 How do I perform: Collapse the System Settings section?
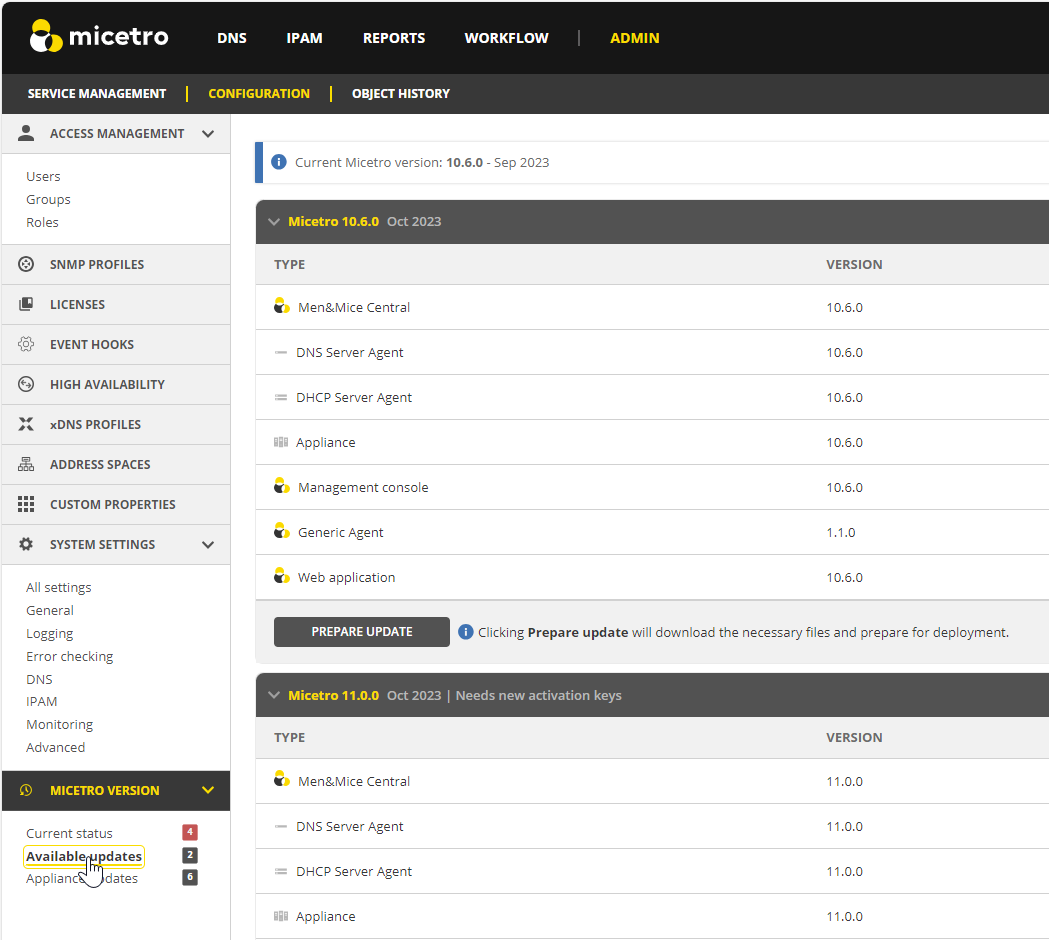tap(208, 544)
